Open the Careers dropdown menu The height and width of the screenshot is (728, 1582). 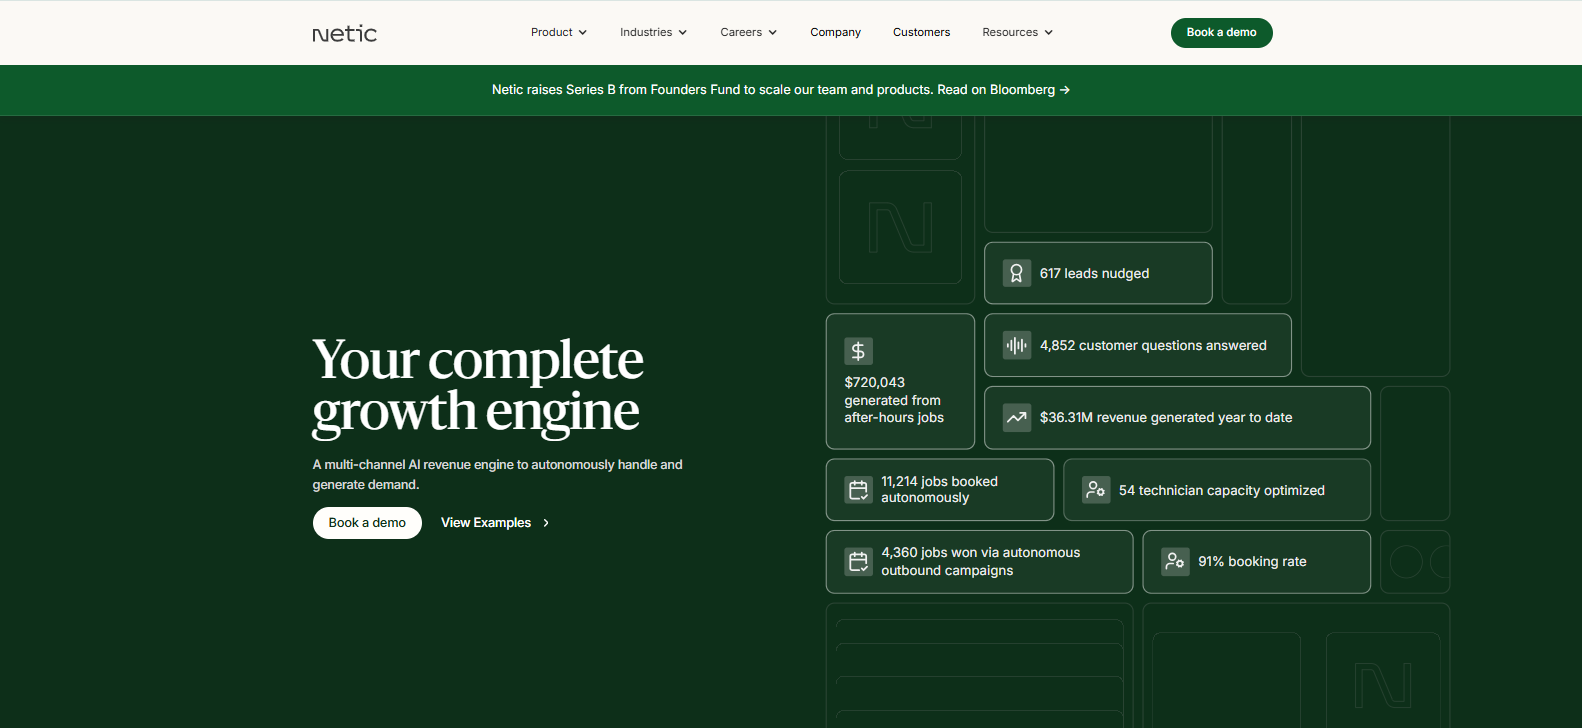click(748, 32)
